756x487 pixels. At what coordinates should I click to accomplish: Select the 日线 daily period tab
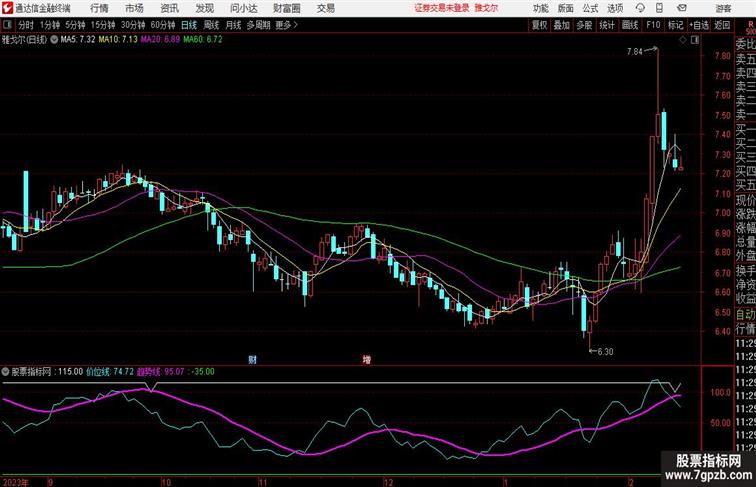pyautogui.click(x=189, y=25)
